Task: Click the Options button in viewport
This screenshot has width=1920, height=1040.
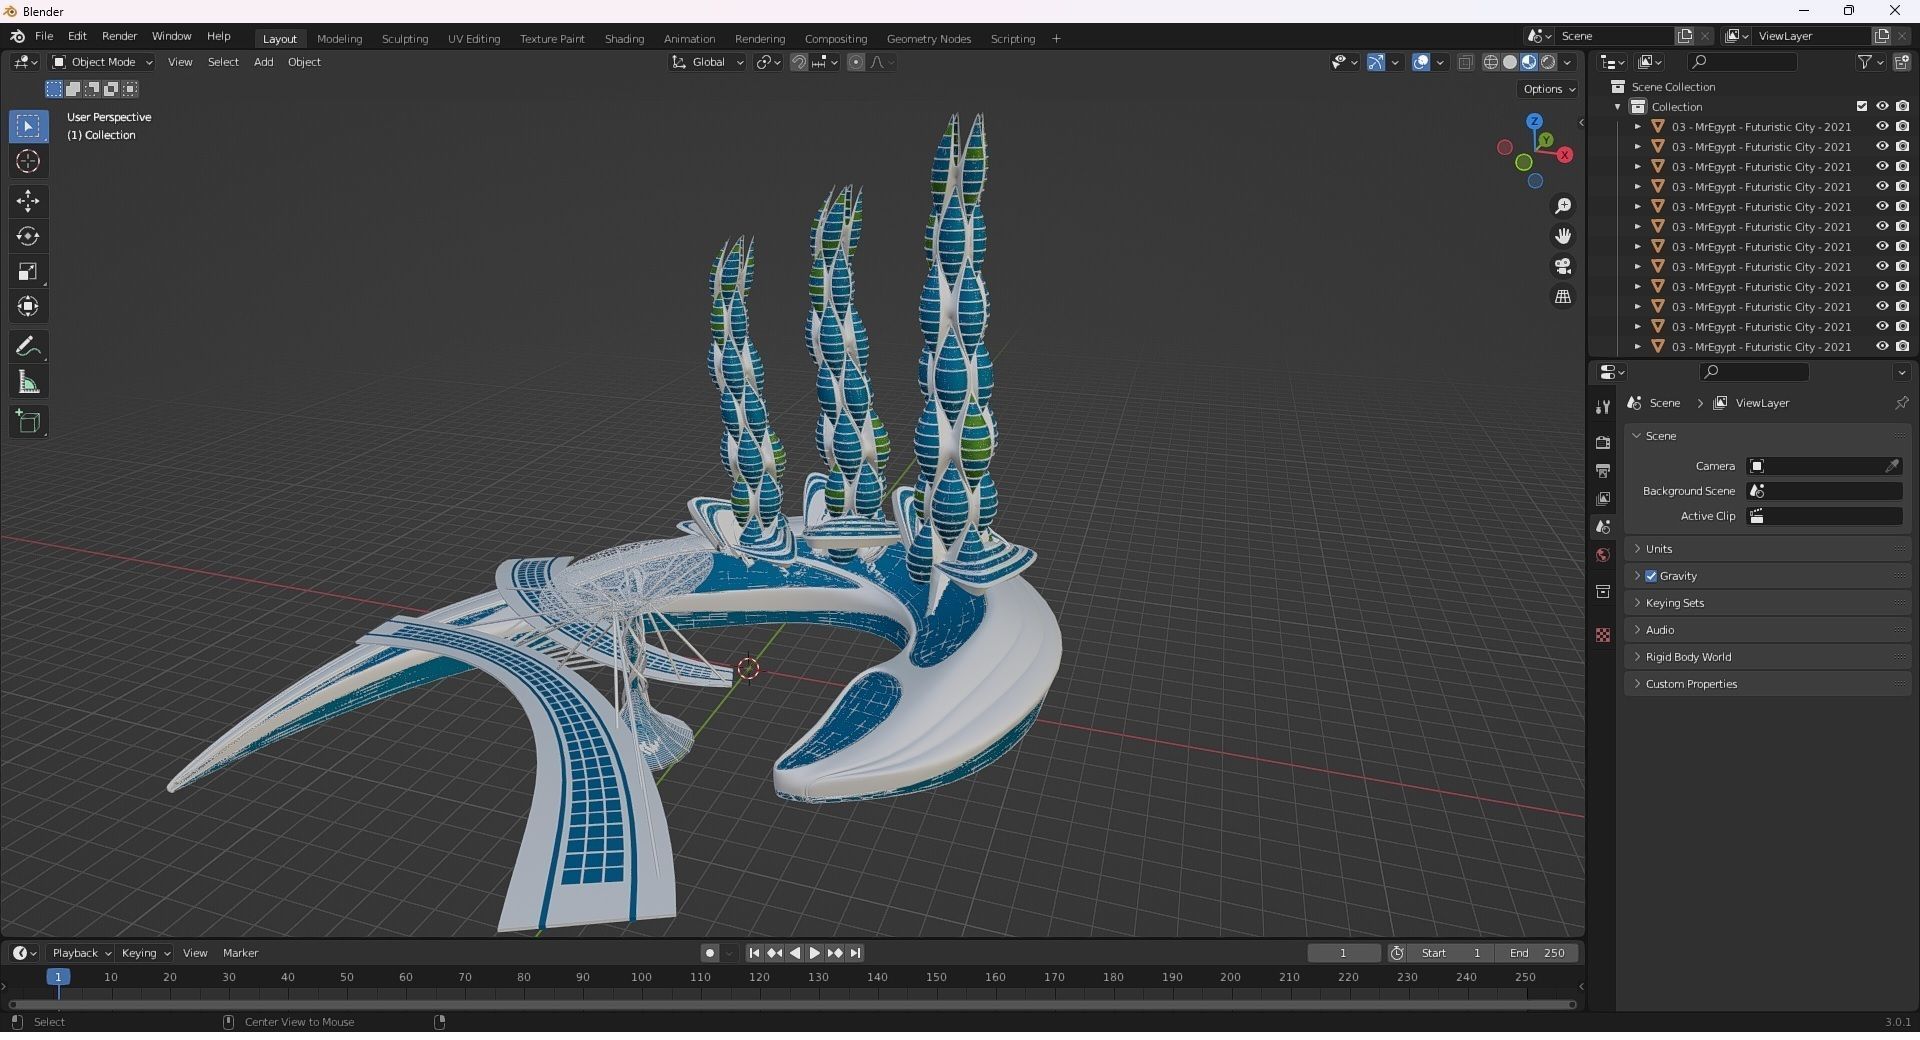Action: (1548, 89)
